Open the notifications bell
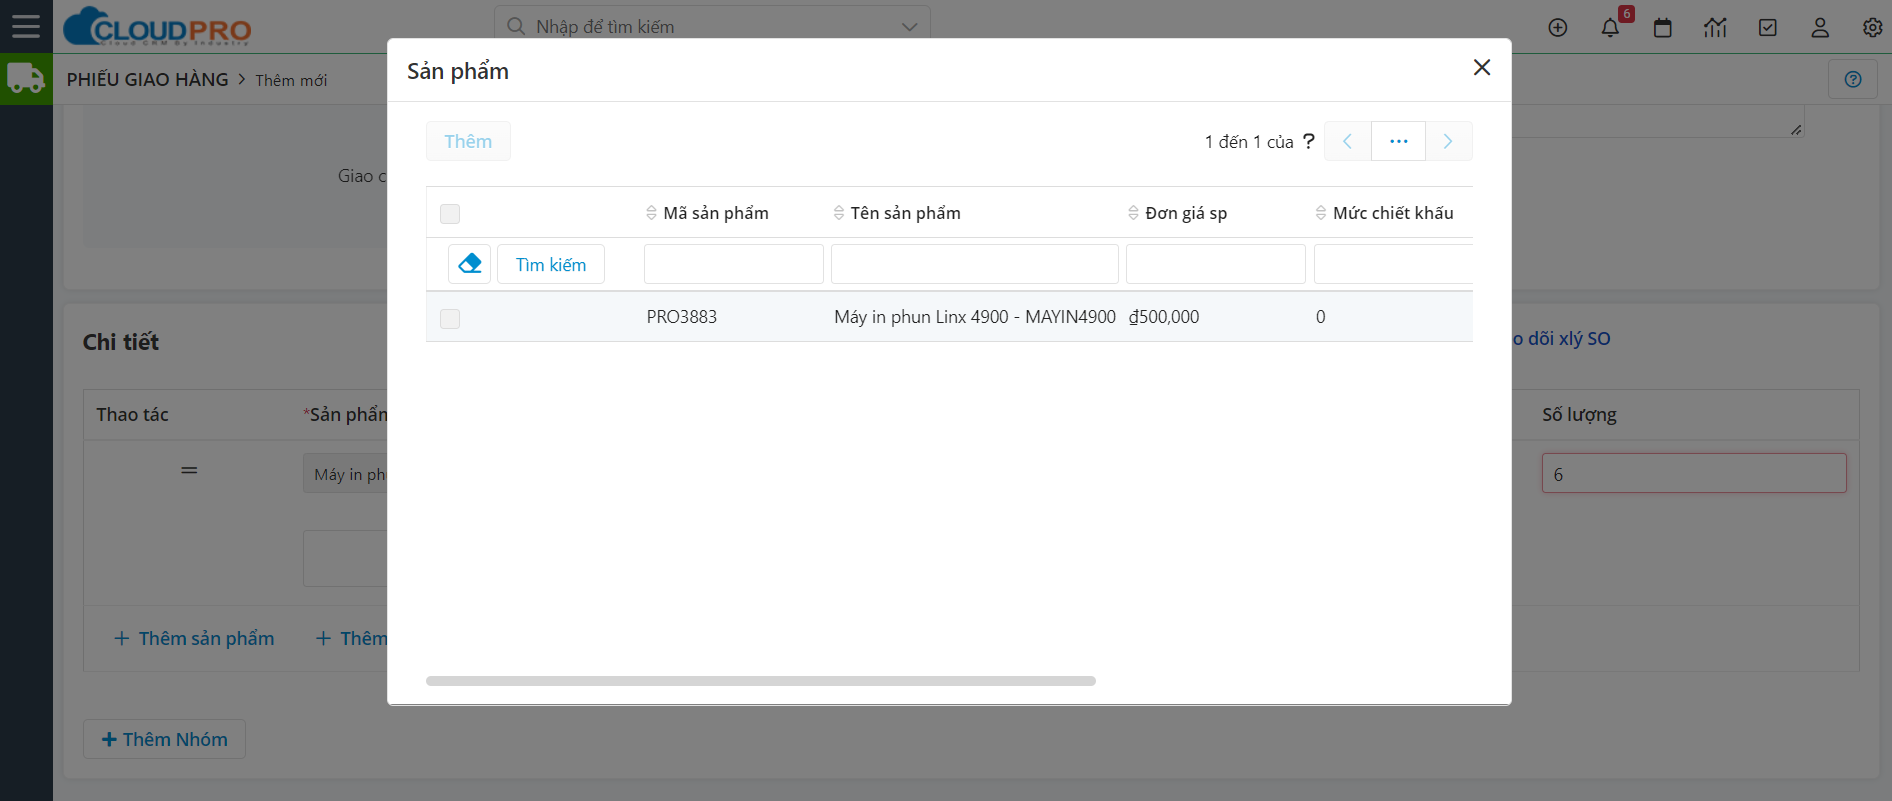Image resolution: width=1892 pixels, height=801 pixels. coord(1610,28)
